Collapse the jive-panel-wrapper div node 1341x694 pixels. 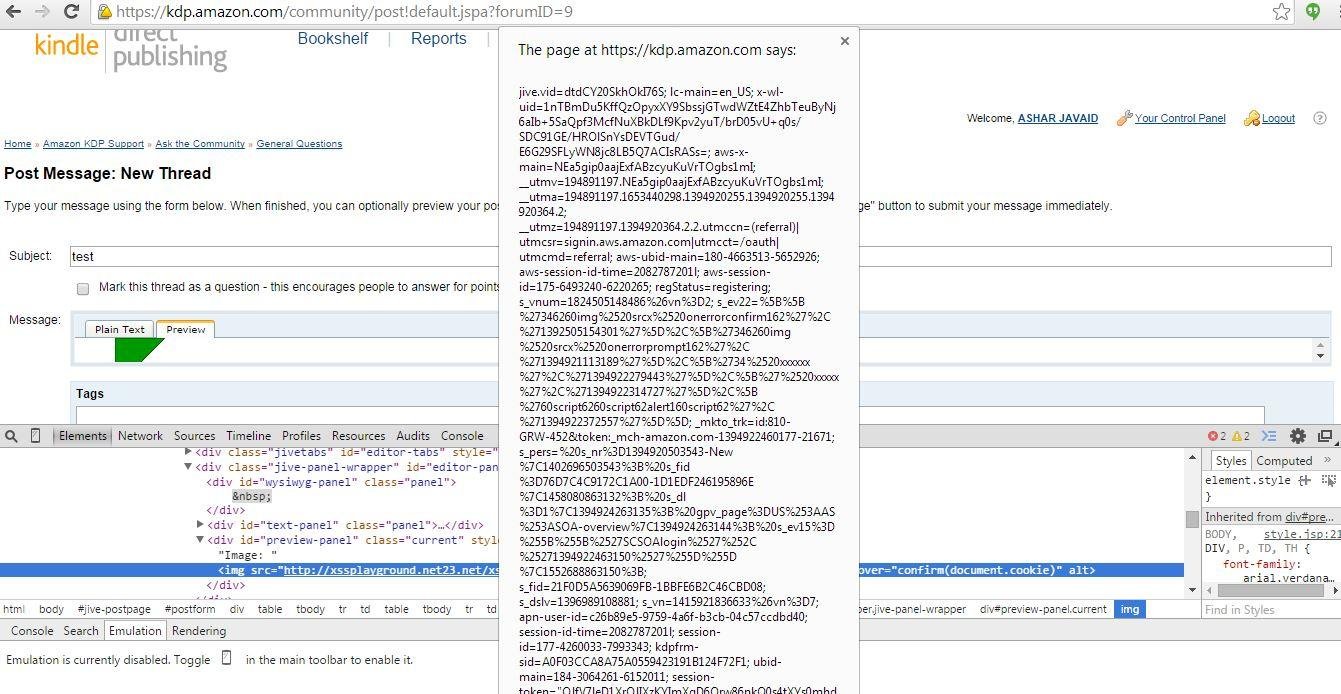pos(188,467)
